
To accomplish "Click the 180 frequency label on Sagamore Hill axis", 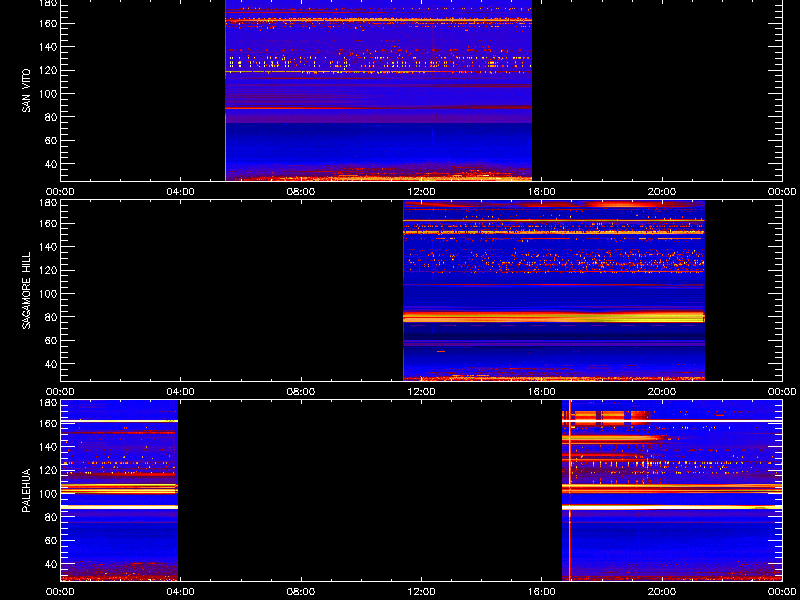I will [x=47, y=203].
